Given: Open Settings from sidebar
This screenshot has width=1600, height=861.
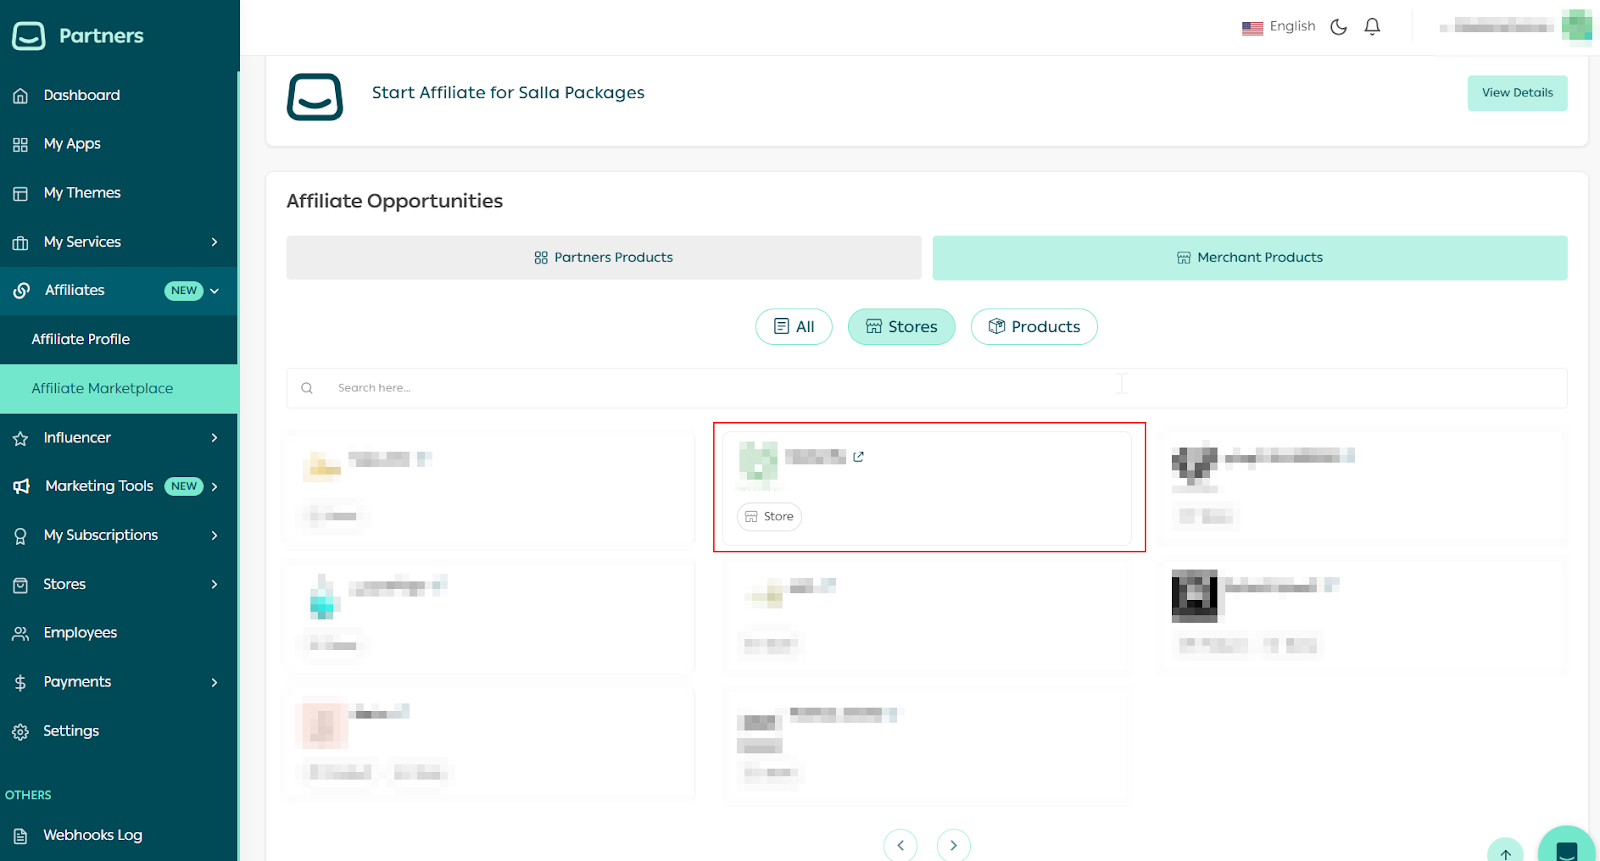Looking at the screenshot, I should click(71, 731).
